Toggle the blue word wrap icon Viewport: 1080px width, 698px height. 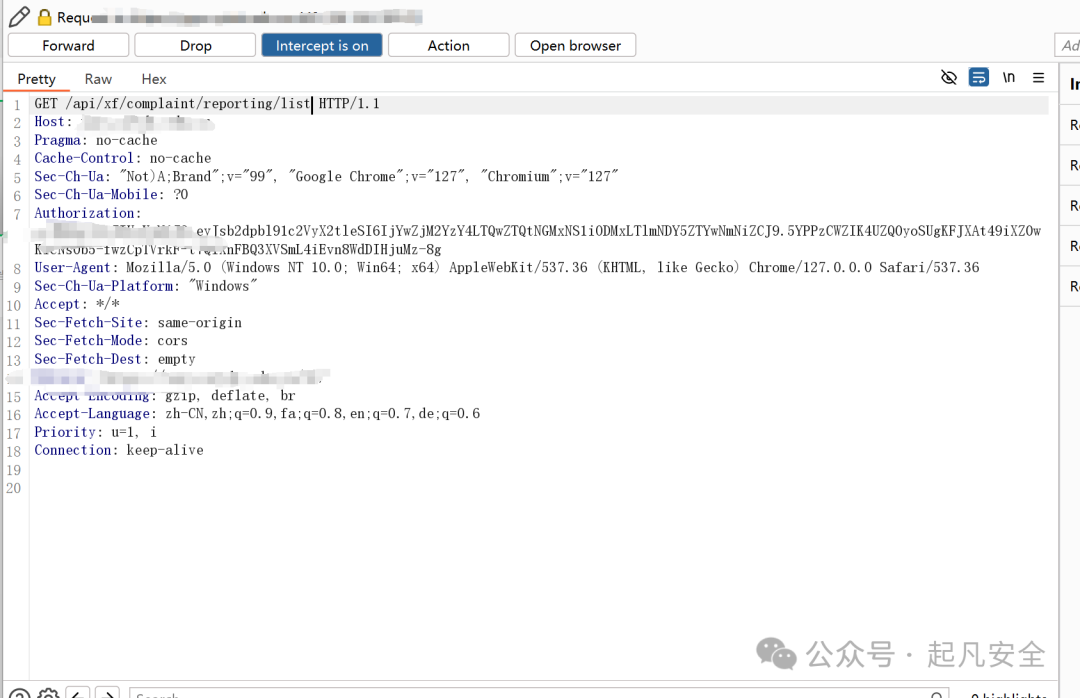tap(978, 77)
